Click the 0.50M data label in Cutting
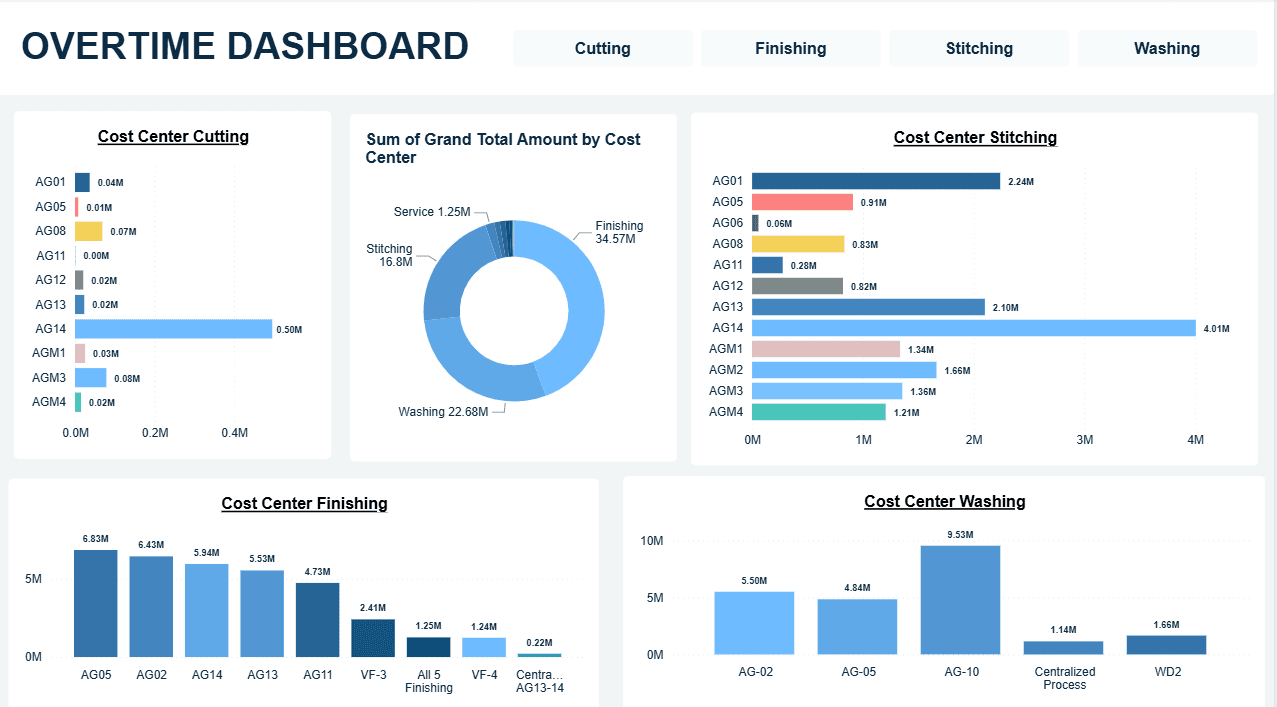Screen dimensions: 1277x707 [x=290, y=330]
